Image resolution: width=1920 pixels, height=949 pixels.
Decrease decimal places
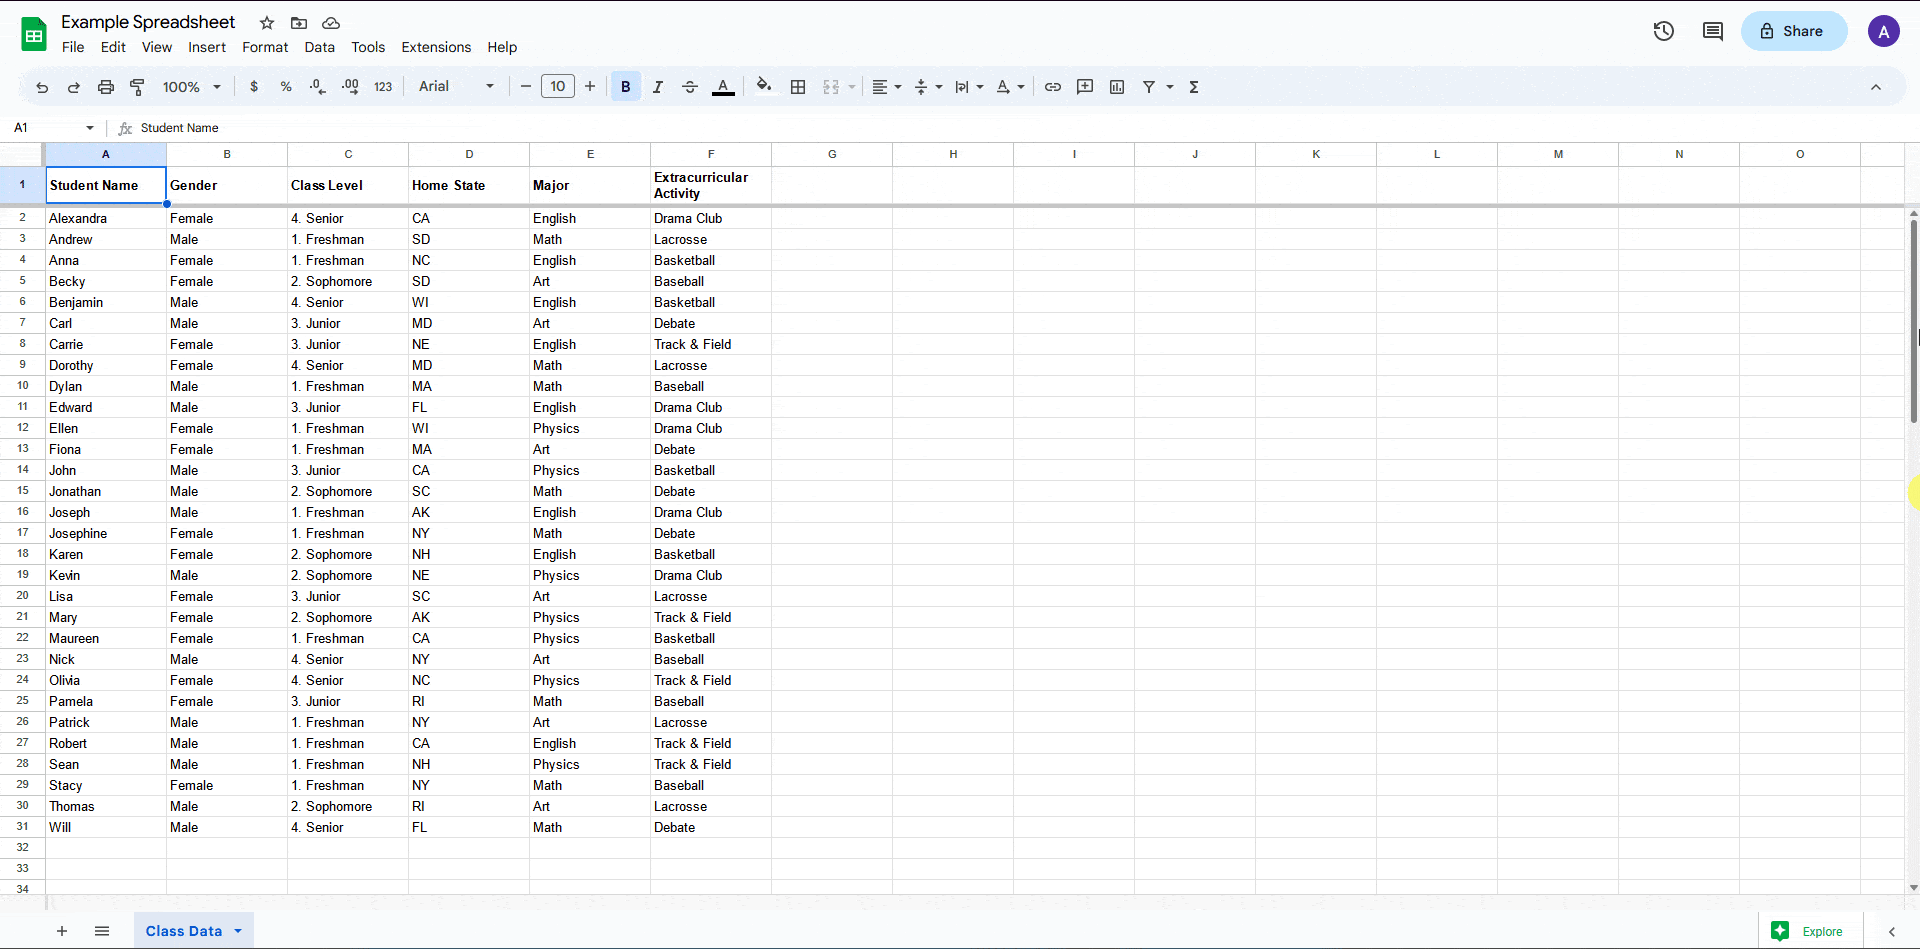[x=317, y=87]
